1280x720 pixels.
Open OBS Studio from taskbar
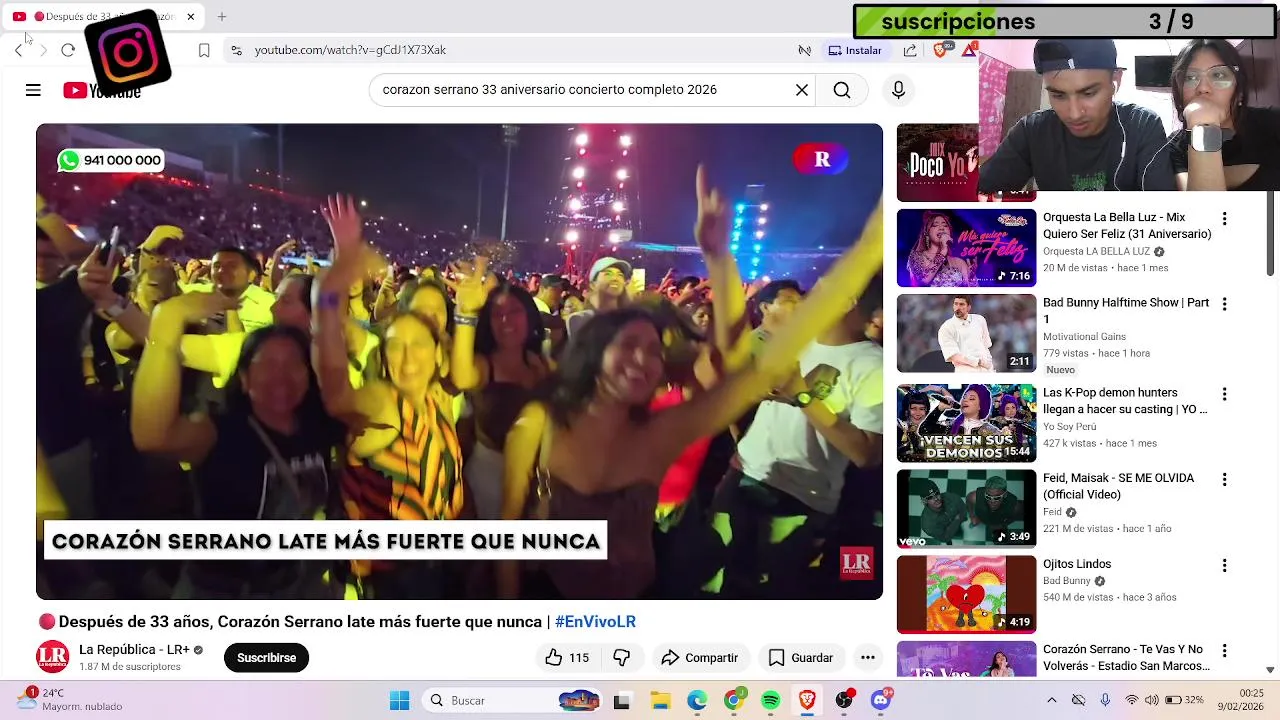(x=844, y=700)
